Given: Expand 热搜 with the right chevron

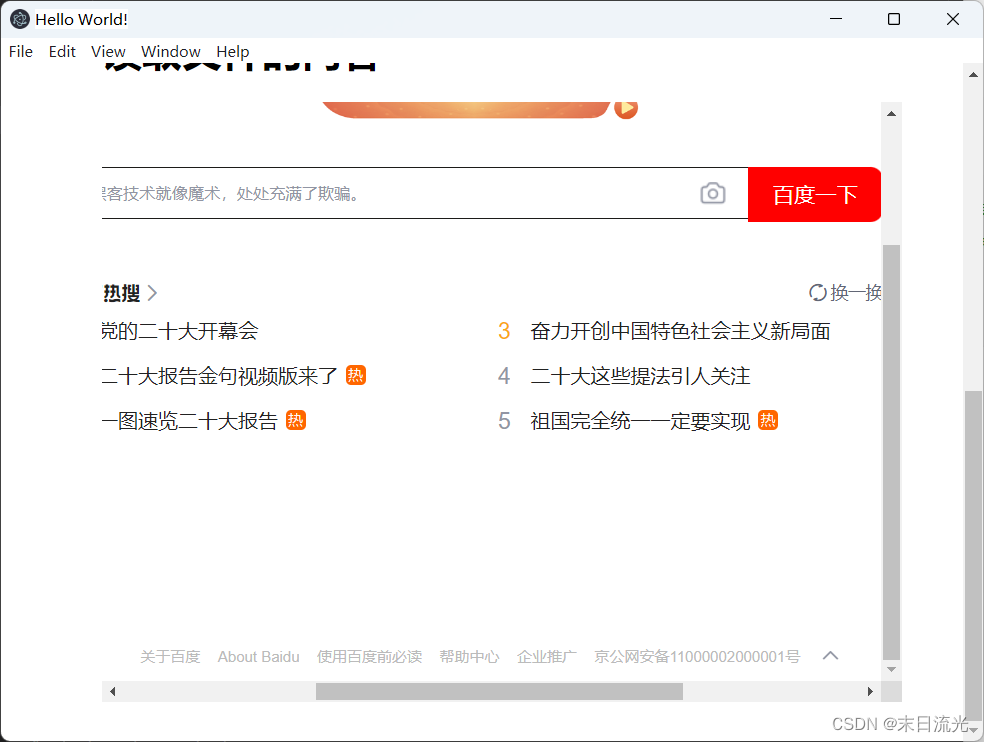Looking at the screenshot, I should point(152,293).
